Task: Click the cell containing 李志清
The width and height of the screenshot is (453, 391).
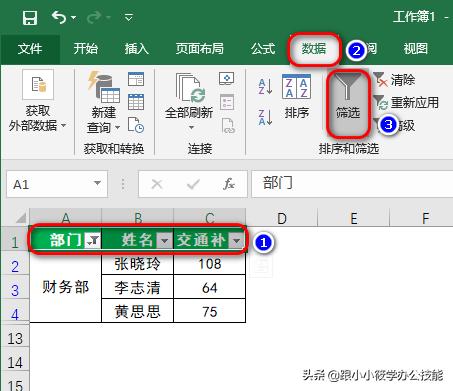Action: 138,287
